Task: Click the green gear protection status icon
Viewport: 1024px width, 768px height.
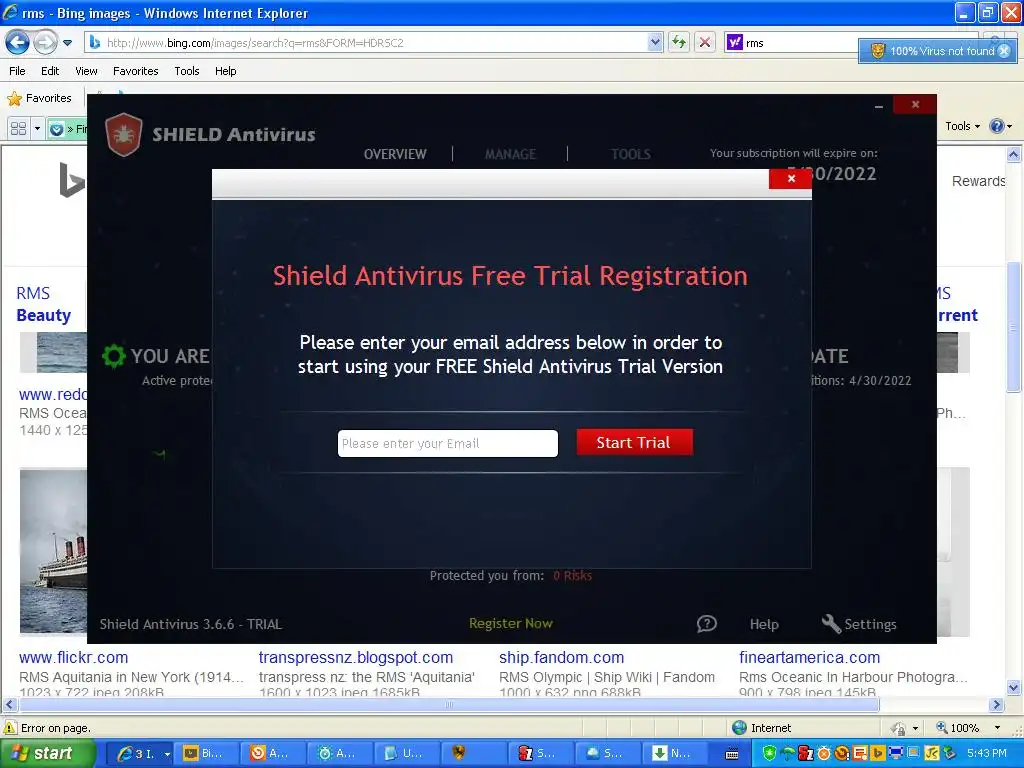Action: pos(114,356)
